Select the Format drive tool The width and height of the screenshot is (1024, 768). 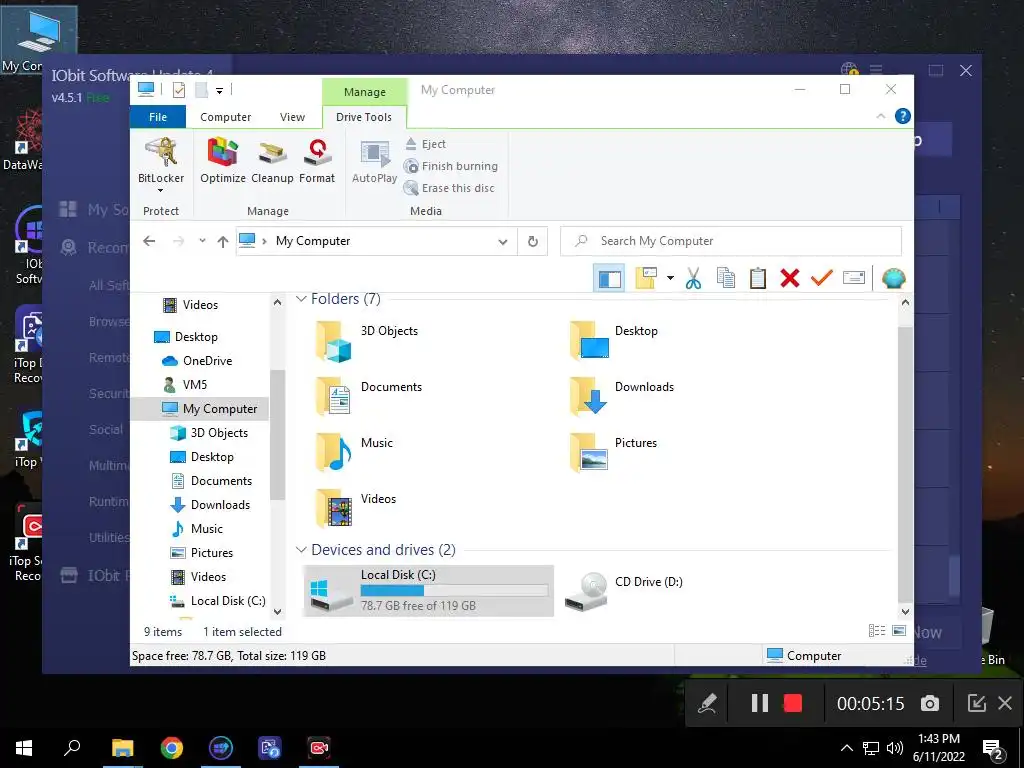coord(317,161)
